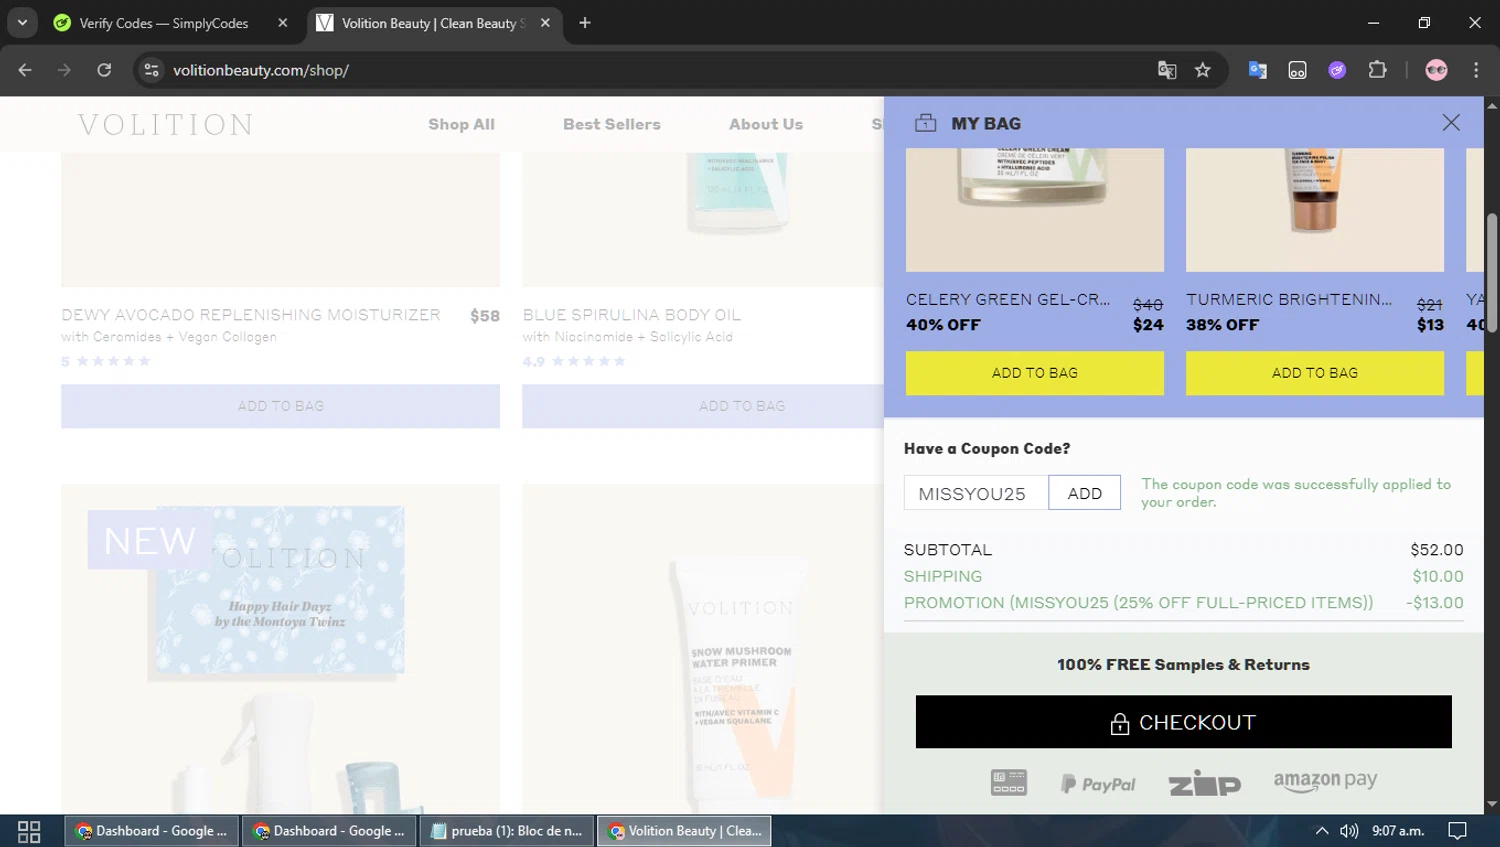Click the CHECKOUT button

click(x=1184, y=722)
